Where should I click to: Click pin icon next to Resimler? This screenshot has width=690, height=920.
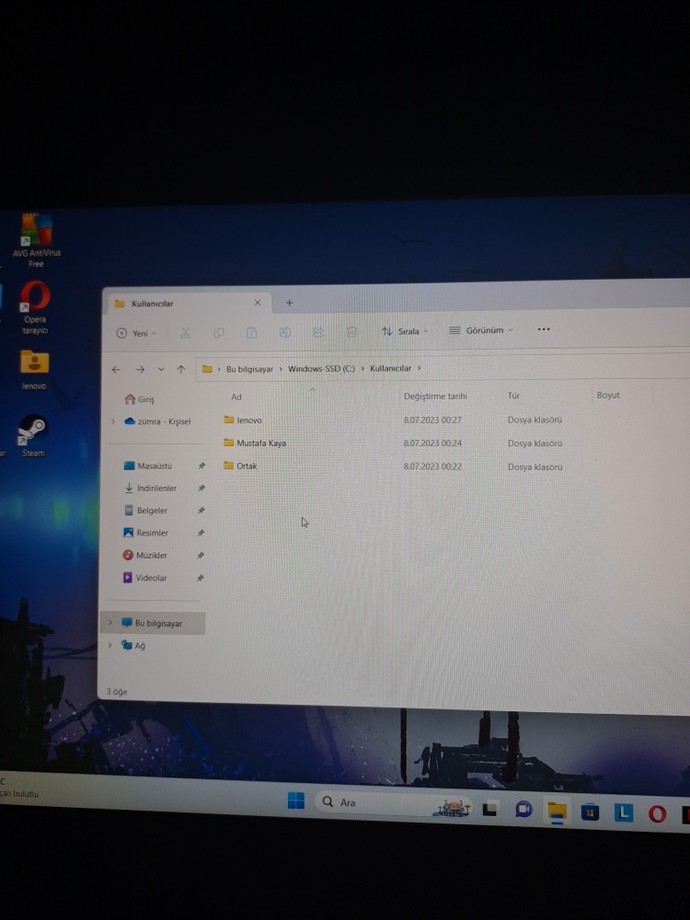click(x=201, y=533)
